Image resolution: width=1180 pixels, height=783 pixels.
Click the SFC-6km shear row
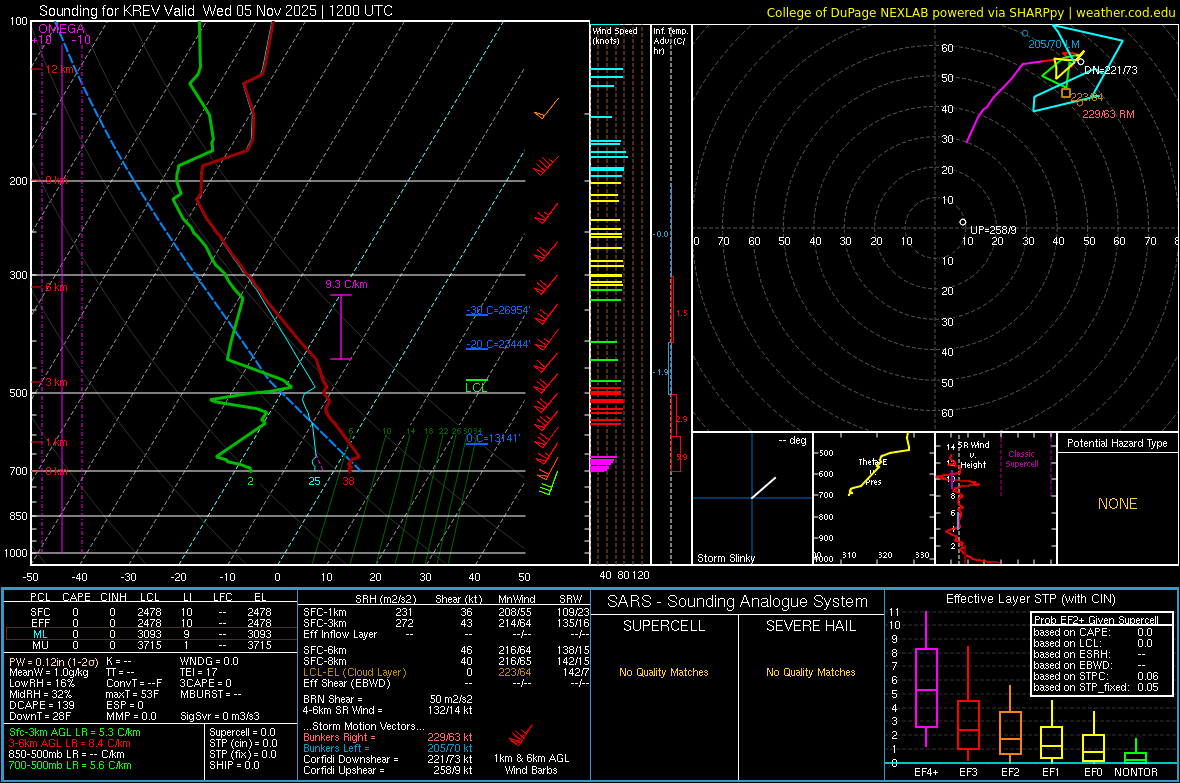tap(446, 650)
